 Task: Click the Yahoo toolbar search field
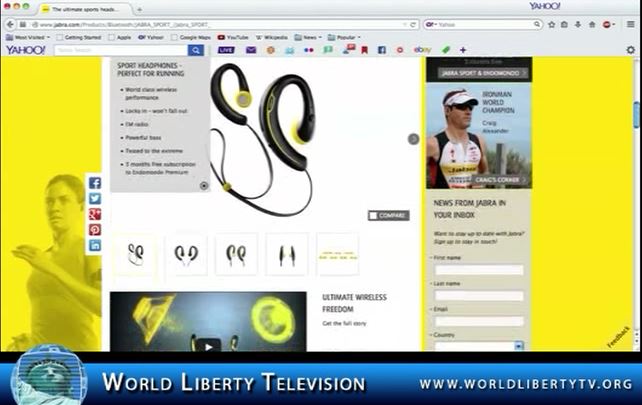pyautogui.click(x=121, y=50)
